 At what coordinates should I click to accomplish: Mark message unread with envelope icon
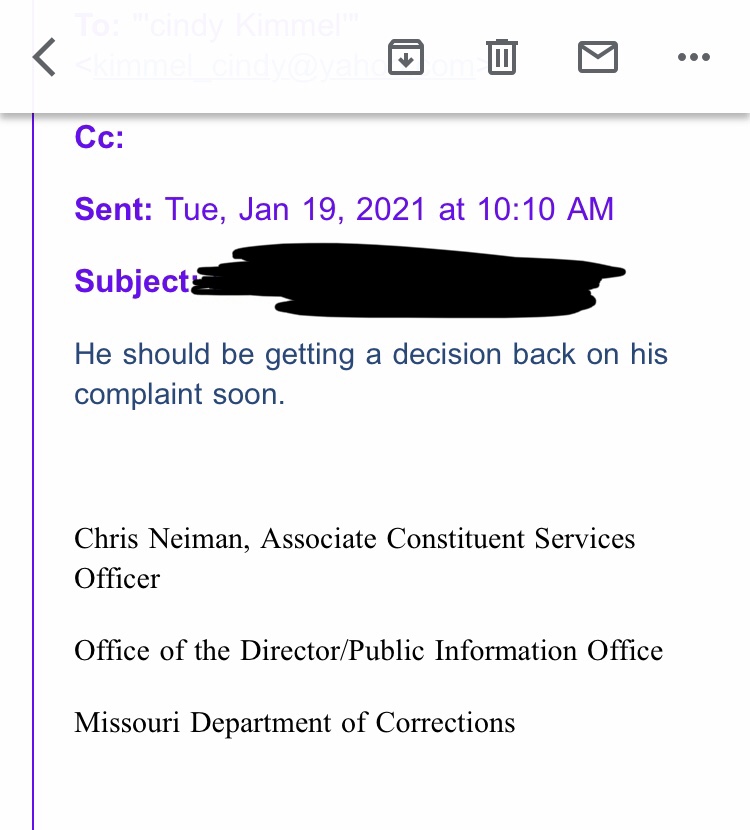[598, 57]
